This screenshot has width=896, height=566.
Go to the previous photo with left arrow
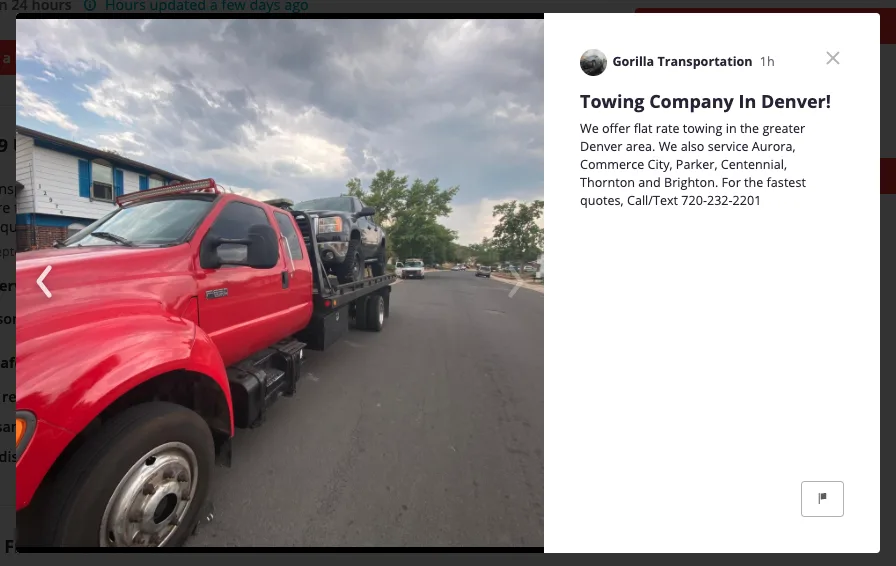tap(44, 282)
